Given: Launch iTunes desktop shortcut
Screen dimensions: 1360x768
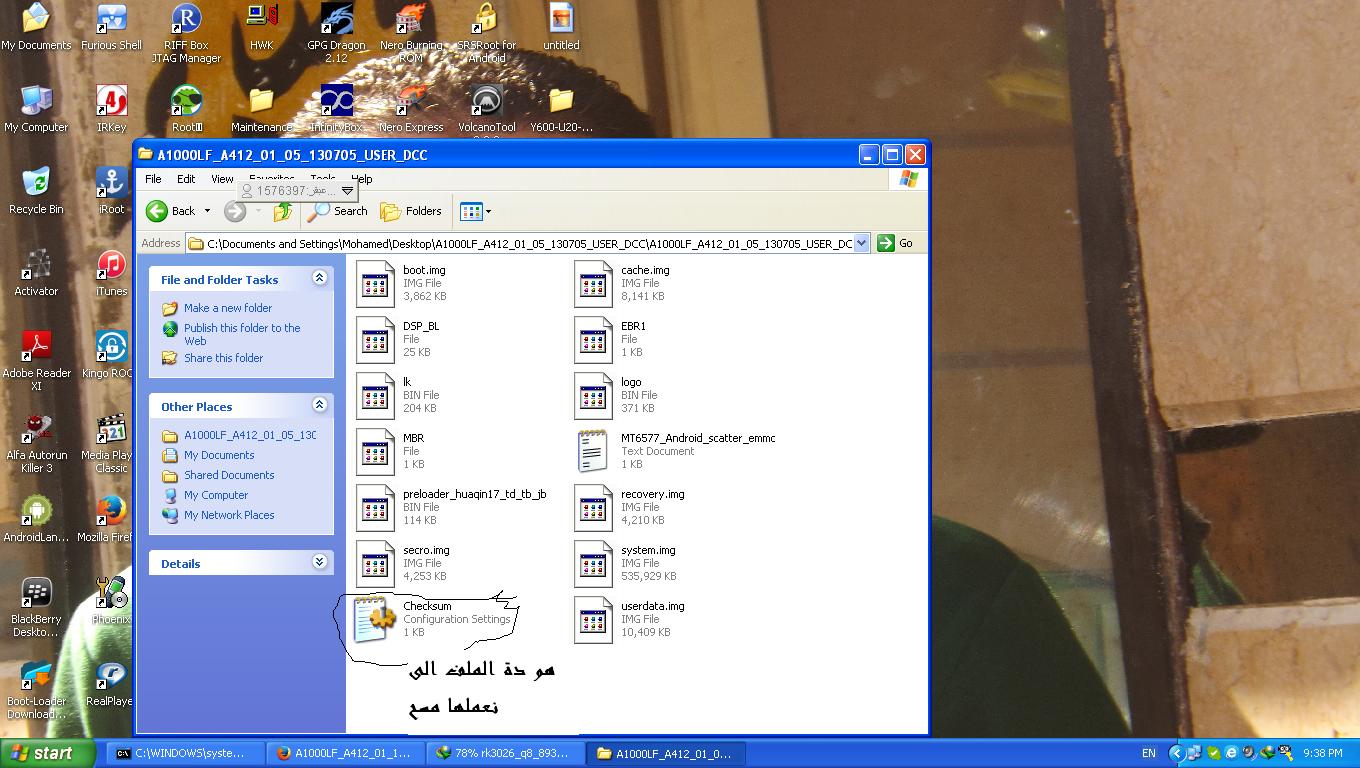Looking at the screenshot, I should [x=111, y=272].
